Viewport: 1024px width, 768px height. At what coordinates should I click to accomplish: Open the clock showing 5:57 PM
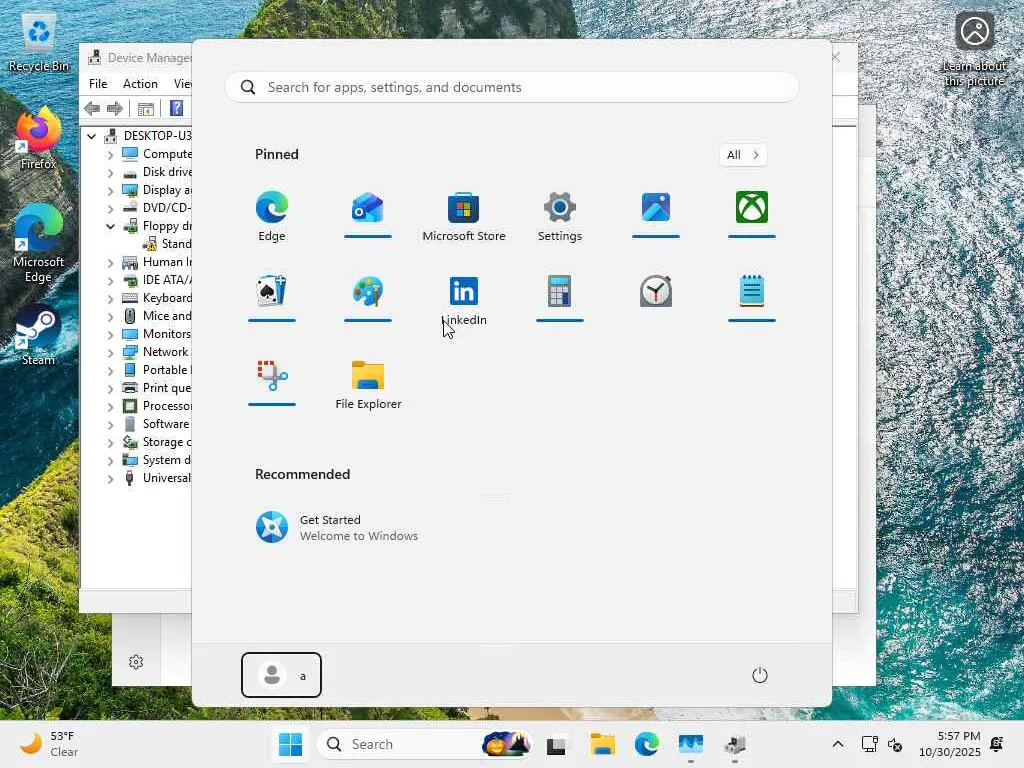click(950, 744)
